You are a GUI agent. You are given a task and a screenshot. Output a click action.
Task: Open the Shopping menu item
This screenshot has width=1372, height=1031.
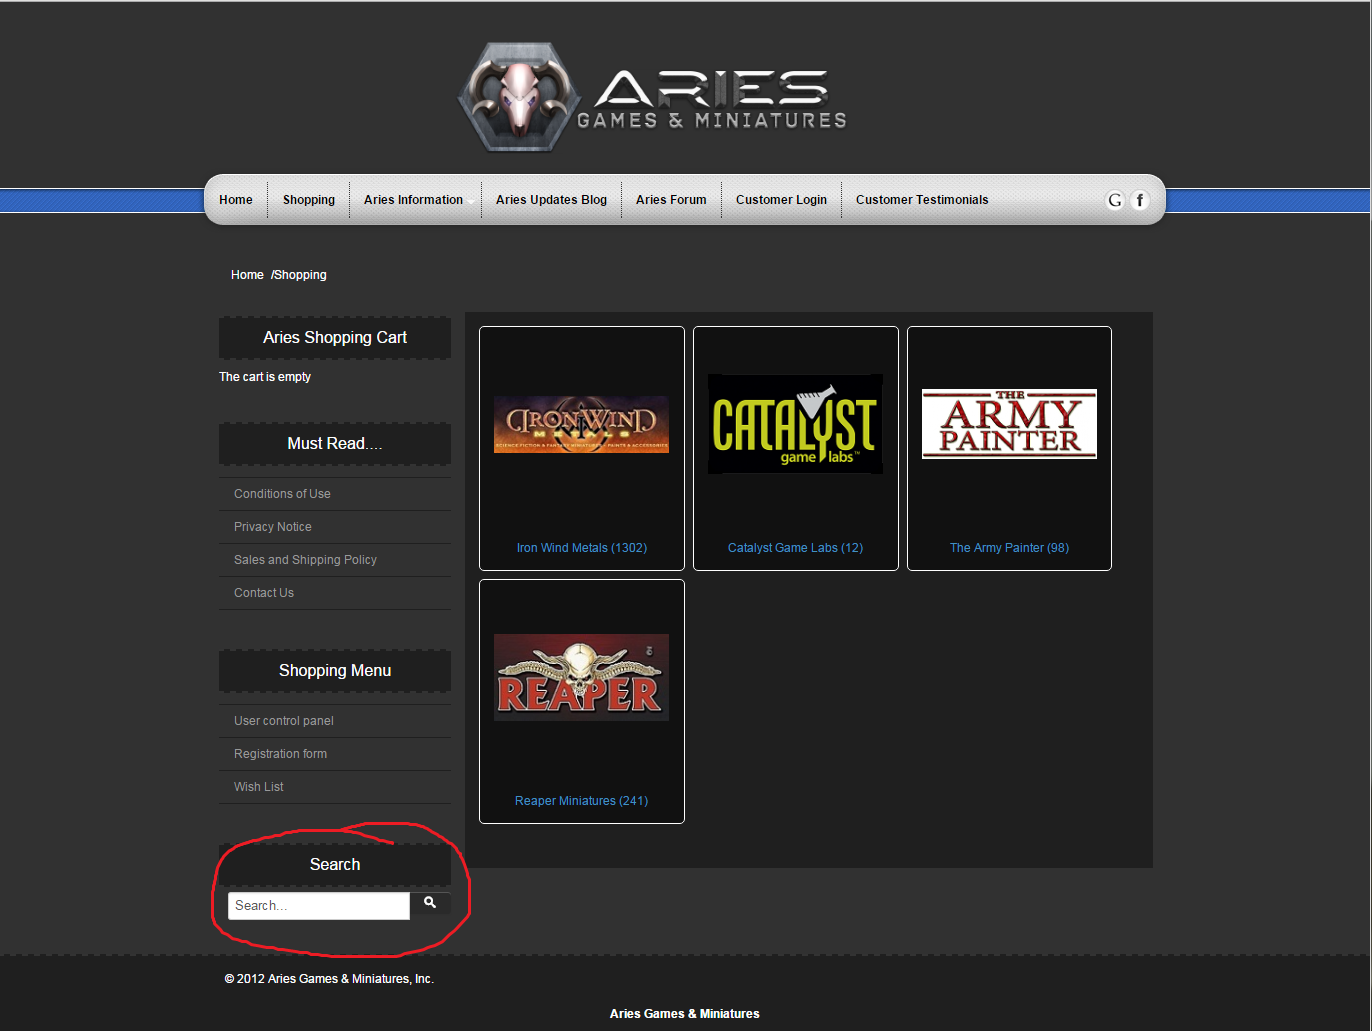pyautogui.click(x=309, y=200)
